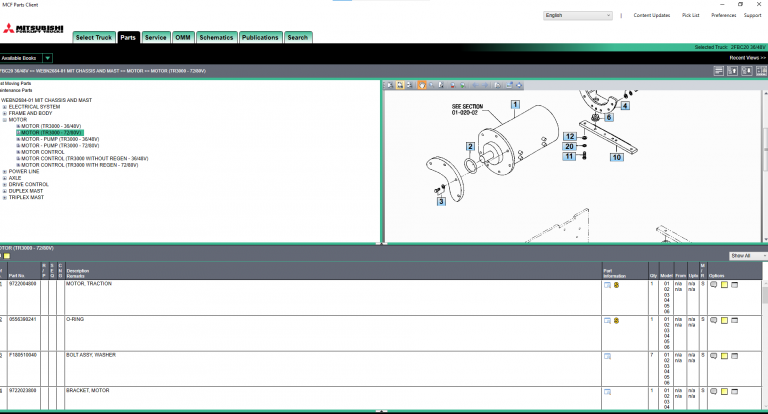Switch to the Service tab
Screen dimensions: 768x414
156,37
